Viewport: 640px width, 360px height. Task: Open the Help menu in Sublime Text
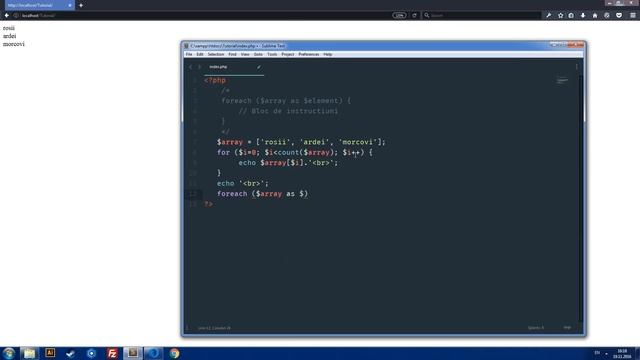[328, 54]
